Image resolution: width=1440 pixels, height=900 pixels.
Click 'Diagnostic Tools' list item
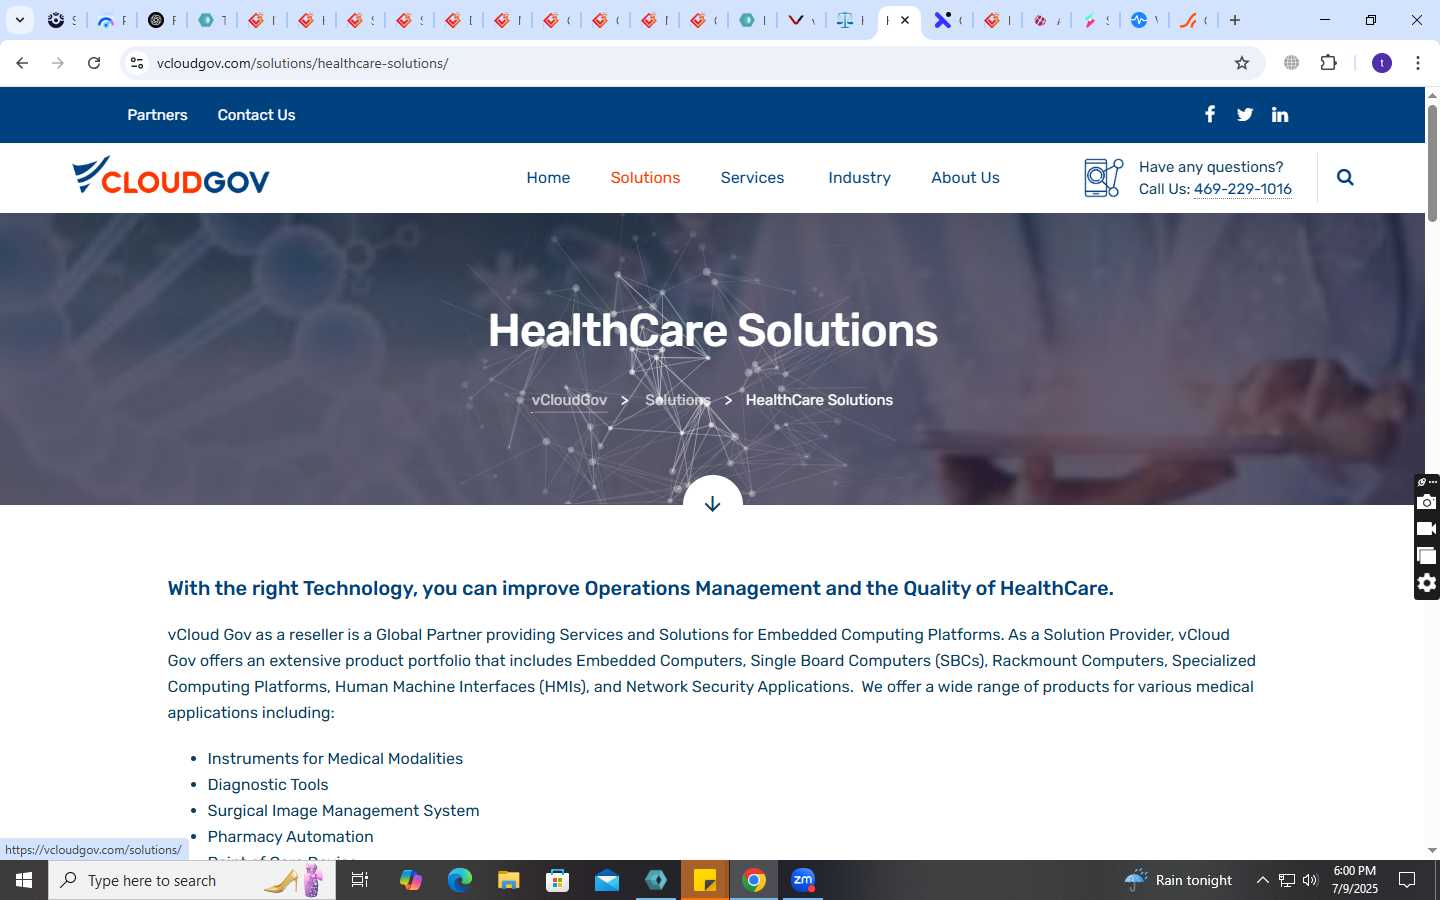[x=268, y=785]
